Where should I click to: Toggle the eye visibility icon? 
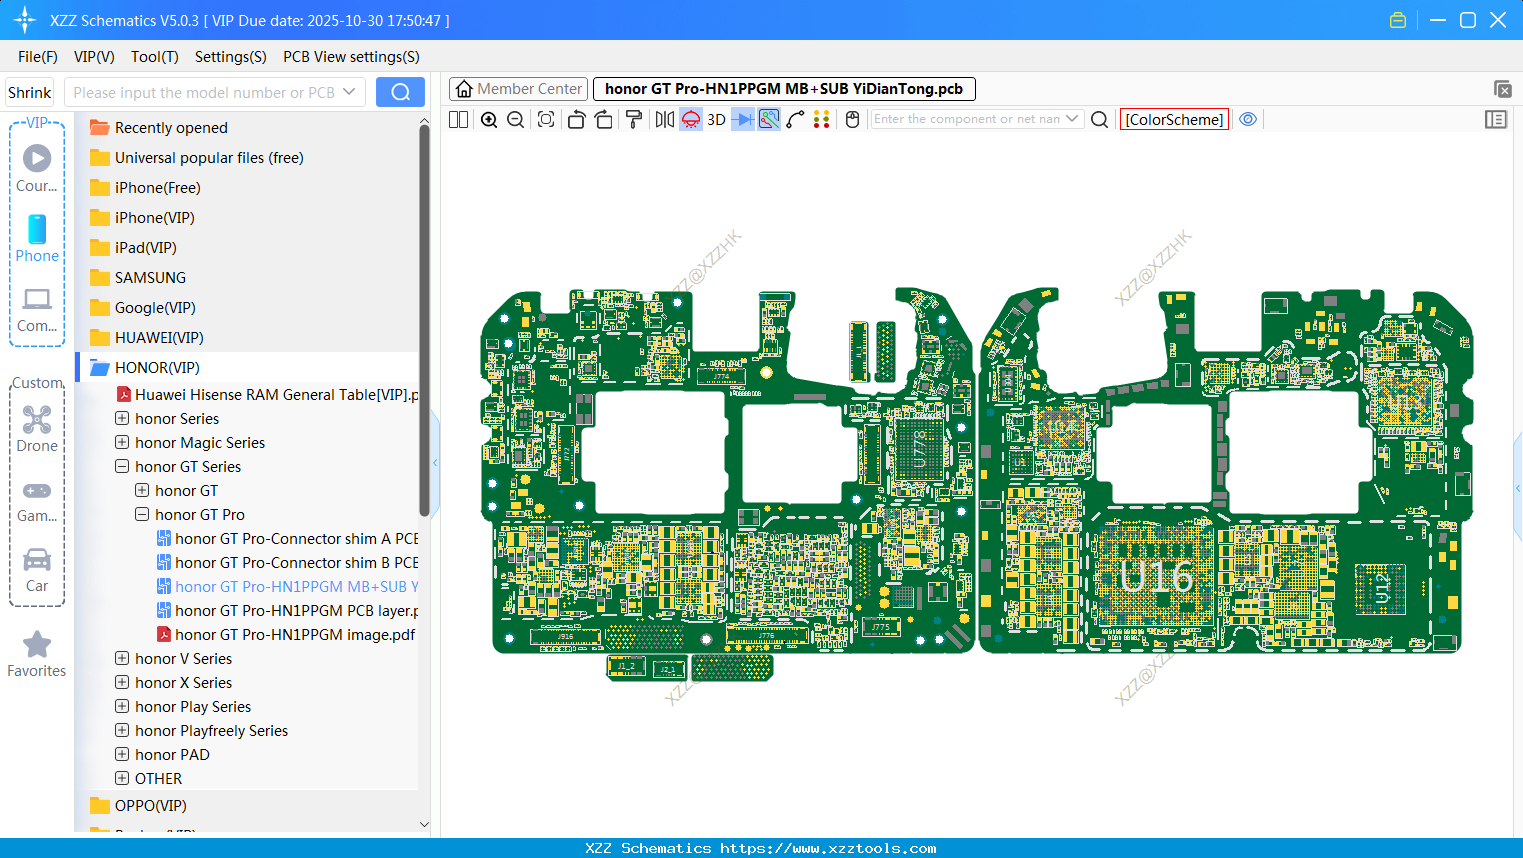coord(1248,120)
